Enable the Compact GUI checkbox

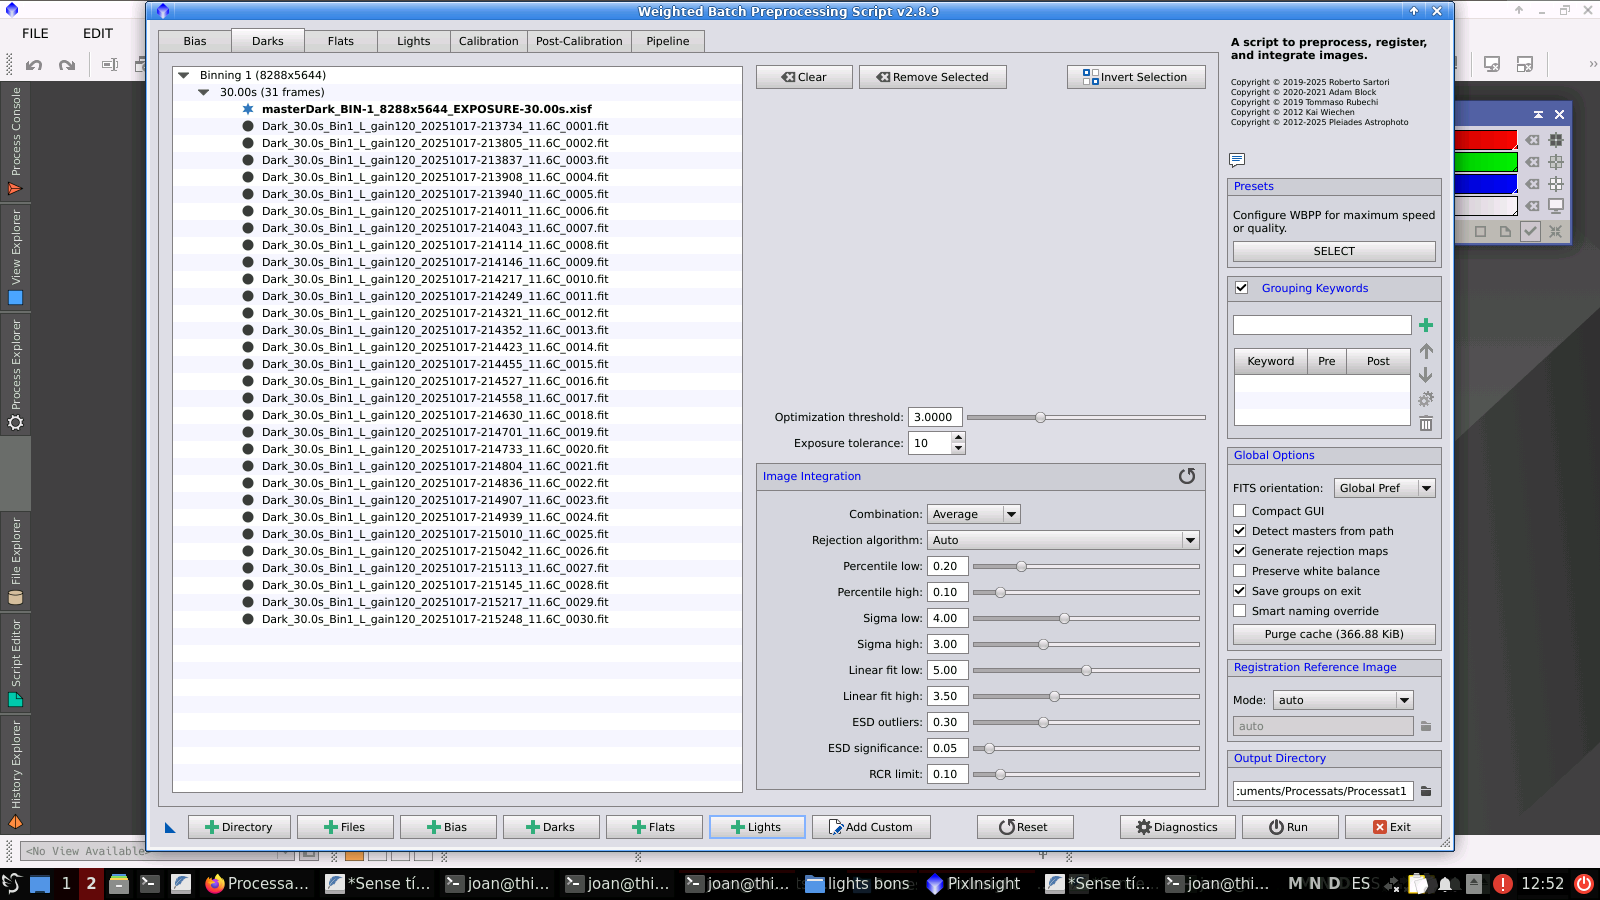pyautogui.click(x=1240, y=511)
